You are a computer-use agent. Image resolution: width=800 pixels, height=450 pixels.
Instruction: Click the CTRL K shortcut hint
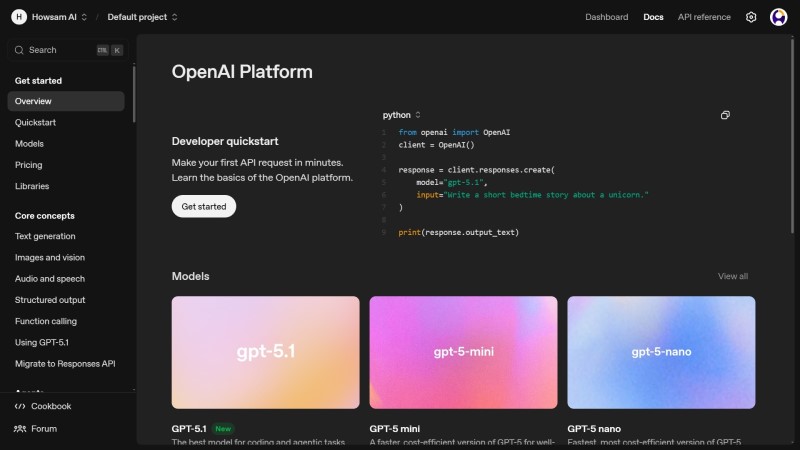tap(109, 50)
